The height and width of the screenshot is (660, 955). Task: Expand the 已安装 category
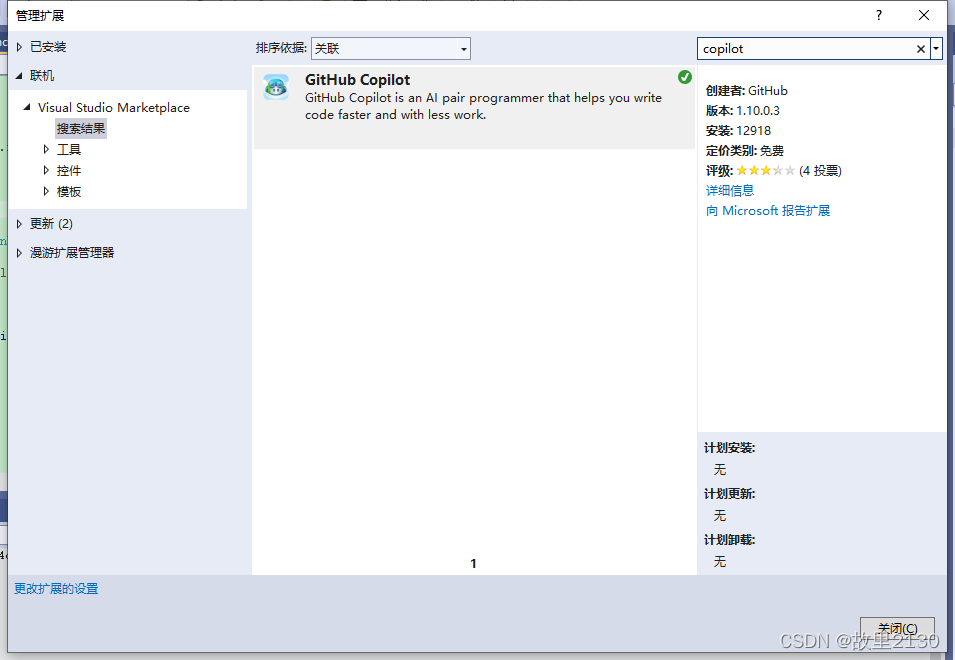tap(19, 47)
